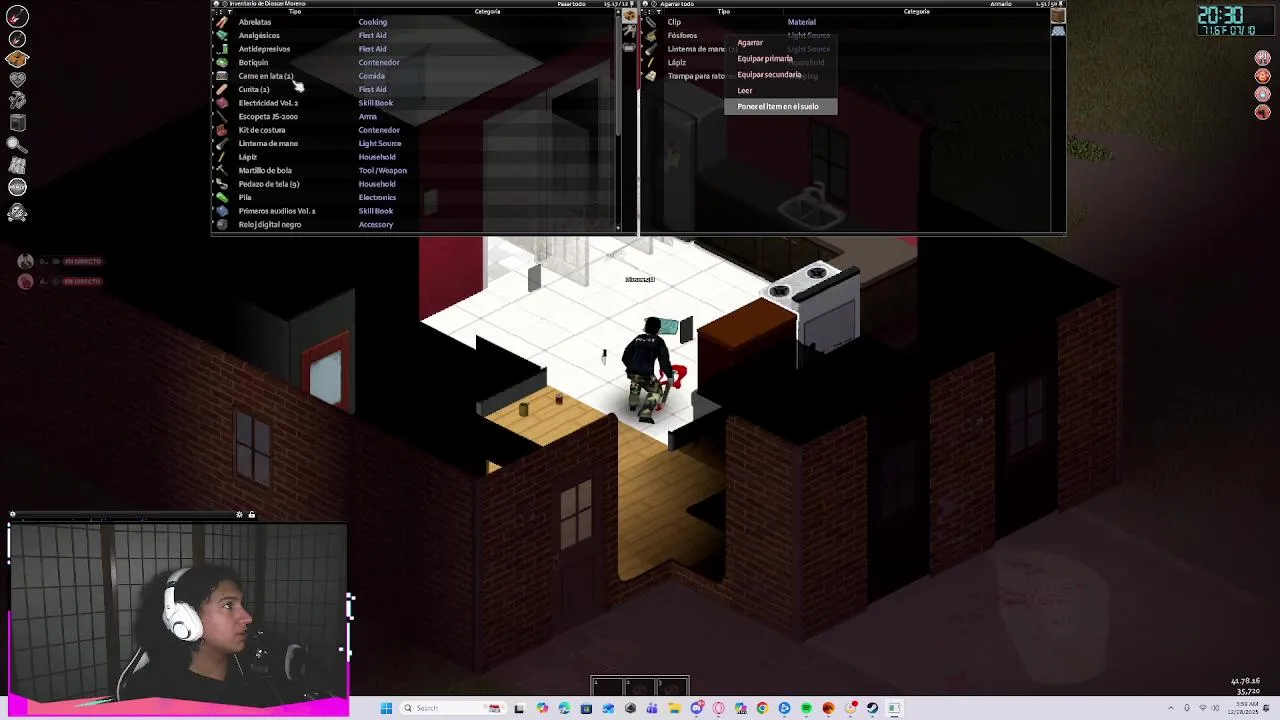Choose Poner el item en el suelo
This screenshot has height=720, width=1280.
[x=781, y=106]
